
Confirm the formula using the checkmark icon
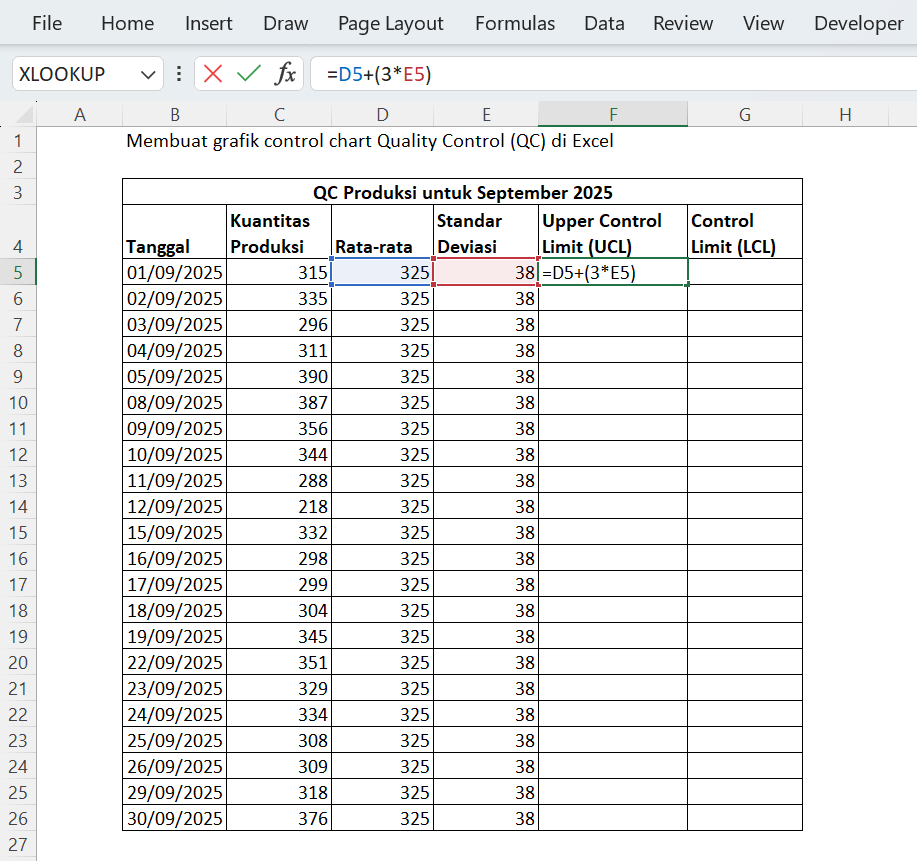click(x=249, y=74)
